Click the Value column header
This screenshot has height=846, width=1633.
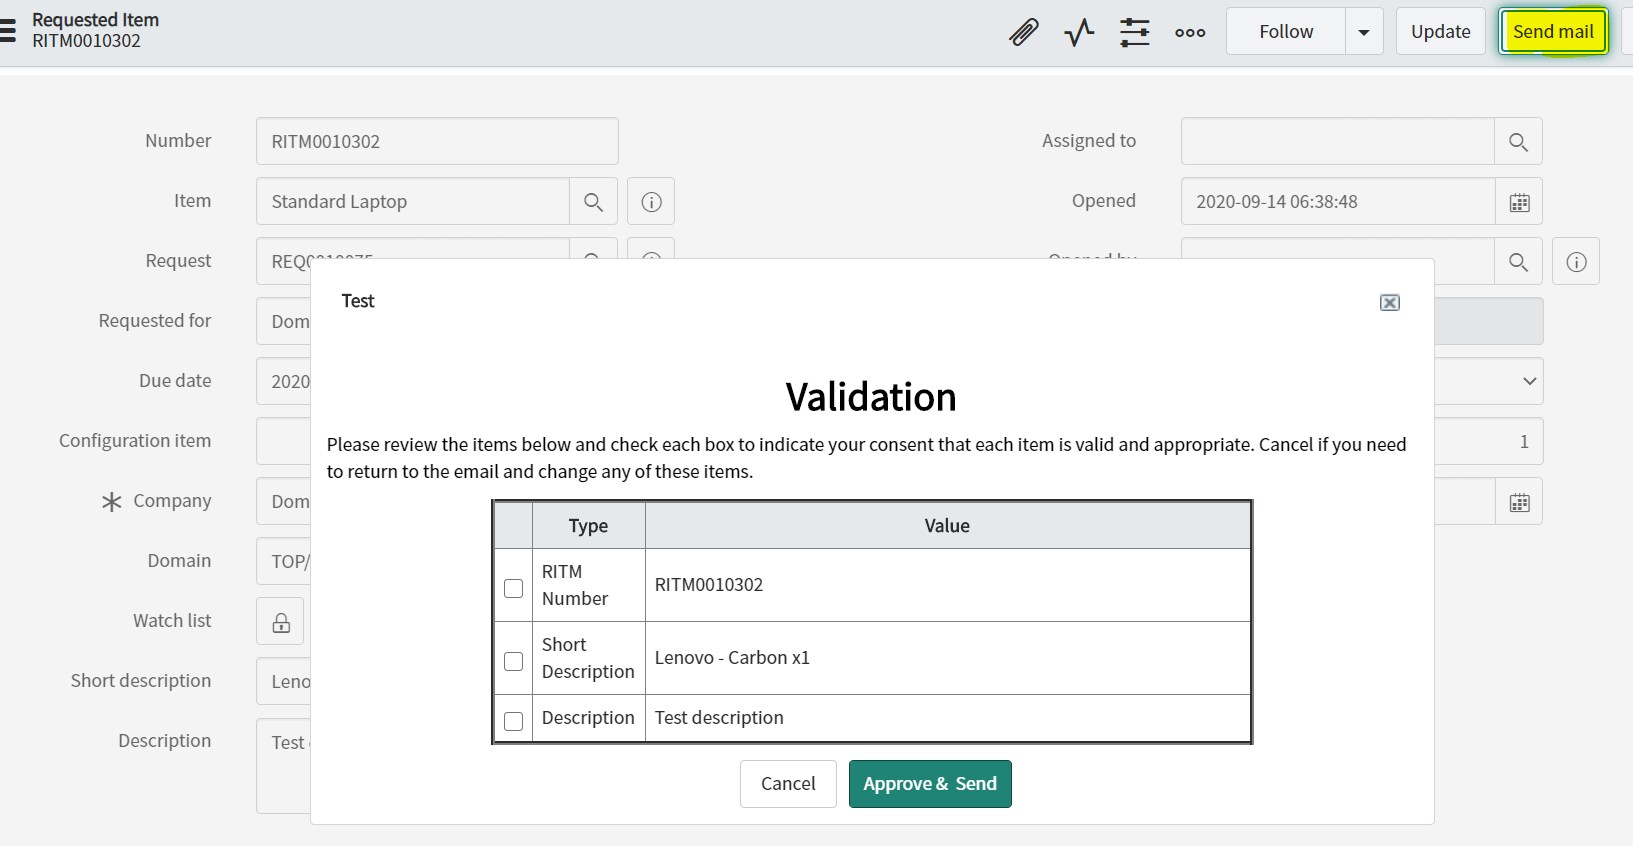947,526
